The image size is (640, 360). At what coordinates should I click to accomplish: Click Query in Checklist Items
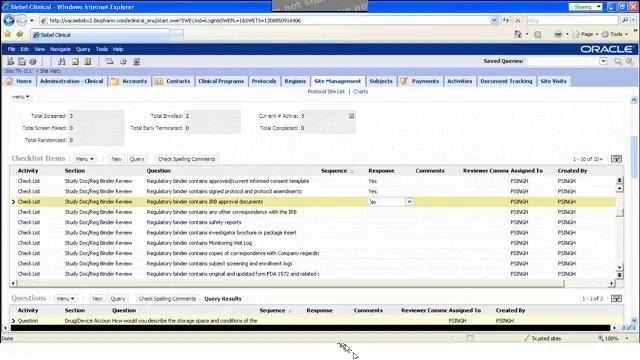[137, 159]
